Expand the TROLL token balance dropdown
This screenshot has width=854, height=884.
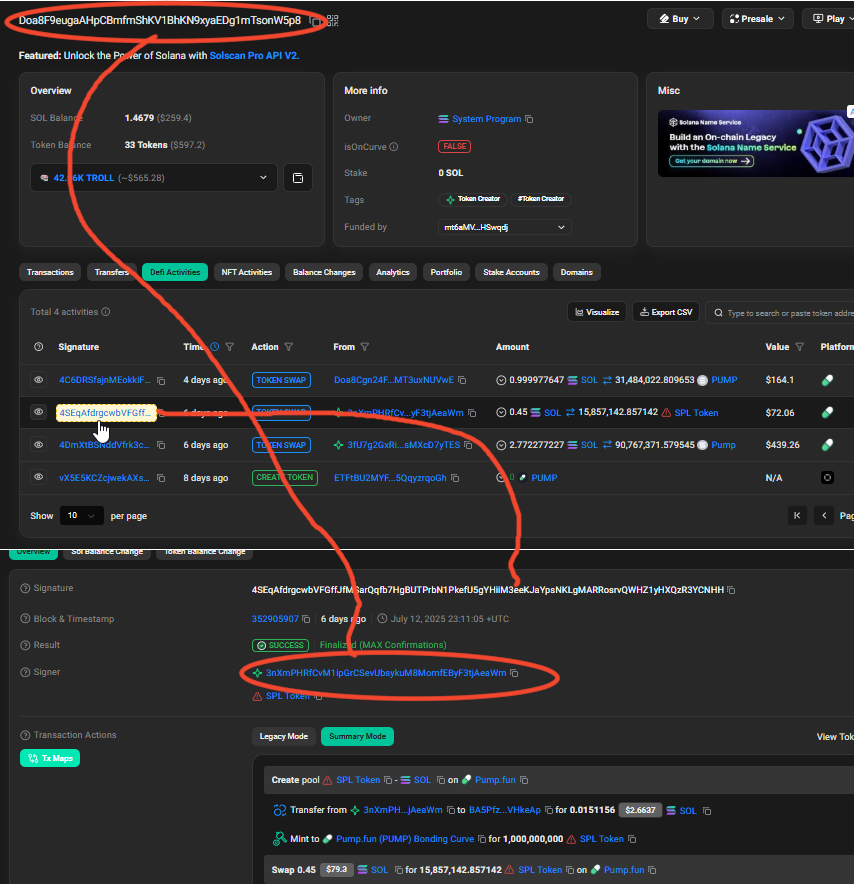pos(153,178)
